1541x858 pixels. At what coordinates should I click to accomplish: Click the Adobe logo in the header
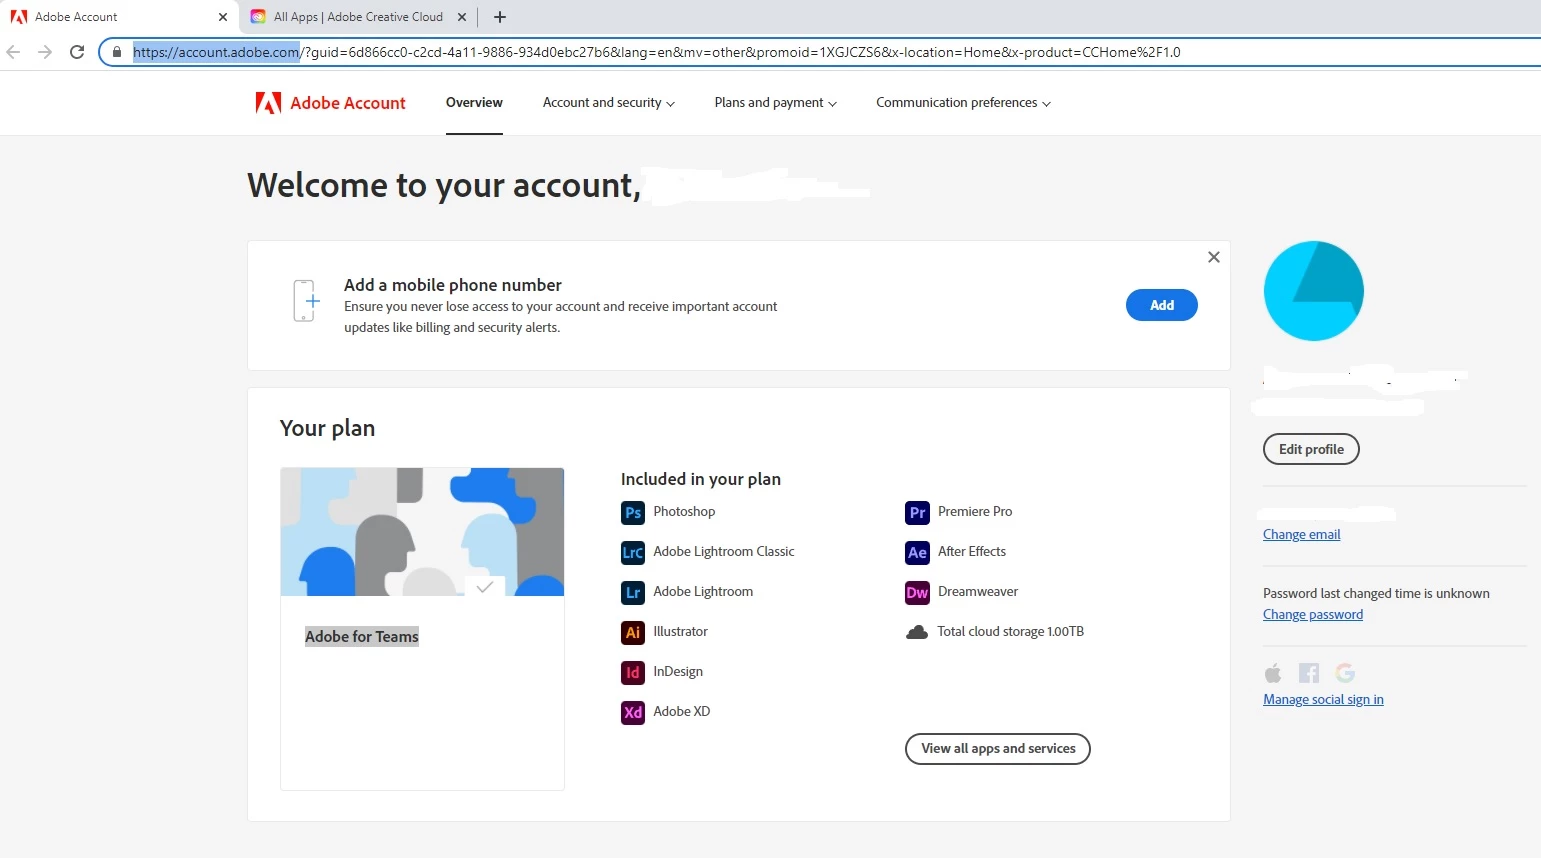click(268, 103)
